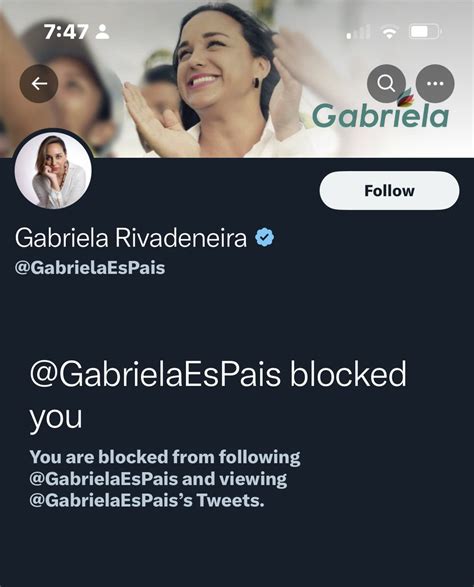Tap the cellular signal bars icon
The width and height of the screenshot is (474, 587).
click(359, 32)
